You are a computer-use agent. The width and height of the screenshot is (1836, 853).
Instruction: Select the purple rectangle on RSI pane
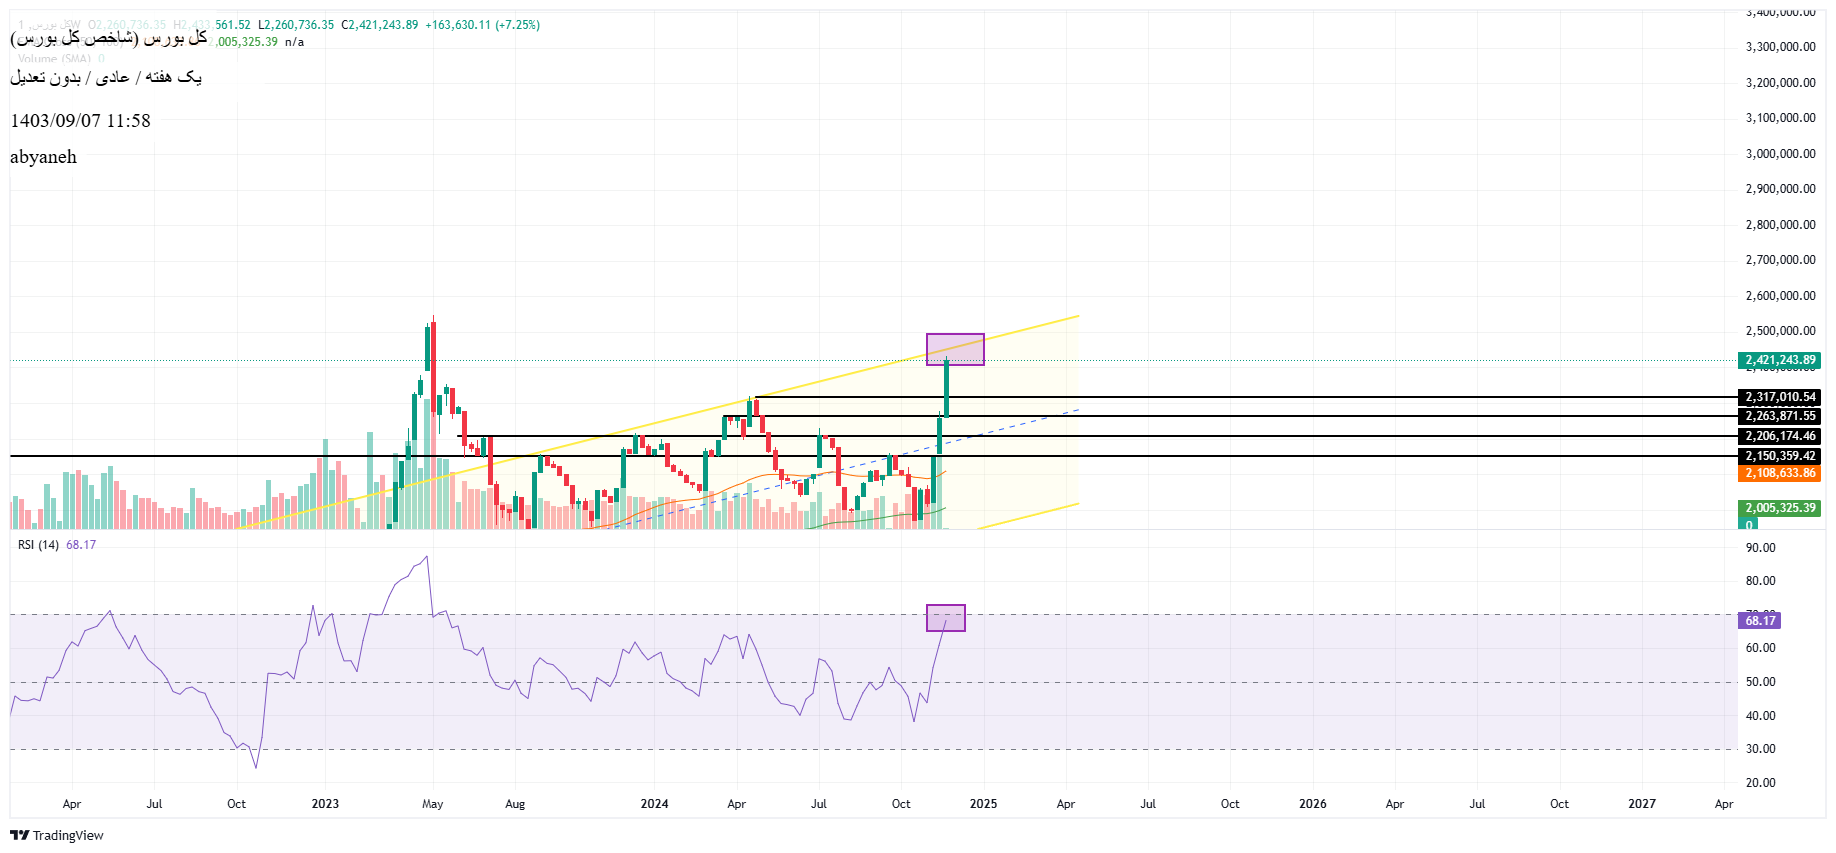pos(945,618)
